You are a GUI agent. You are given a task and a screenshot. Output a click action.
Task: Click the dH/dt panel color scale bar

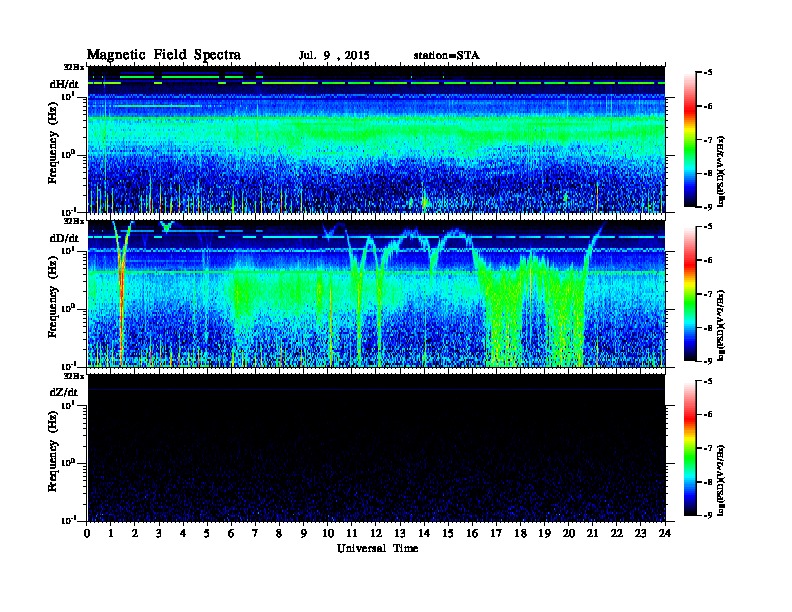tap(690, 140)
